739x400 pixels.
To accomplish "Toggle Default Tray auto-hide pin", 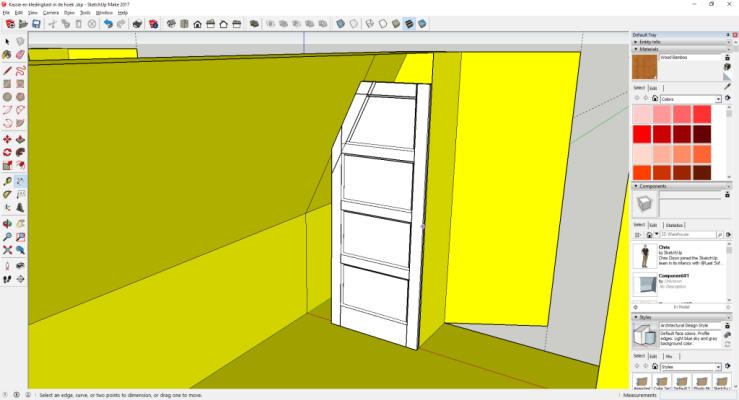I will pos(728,35).
